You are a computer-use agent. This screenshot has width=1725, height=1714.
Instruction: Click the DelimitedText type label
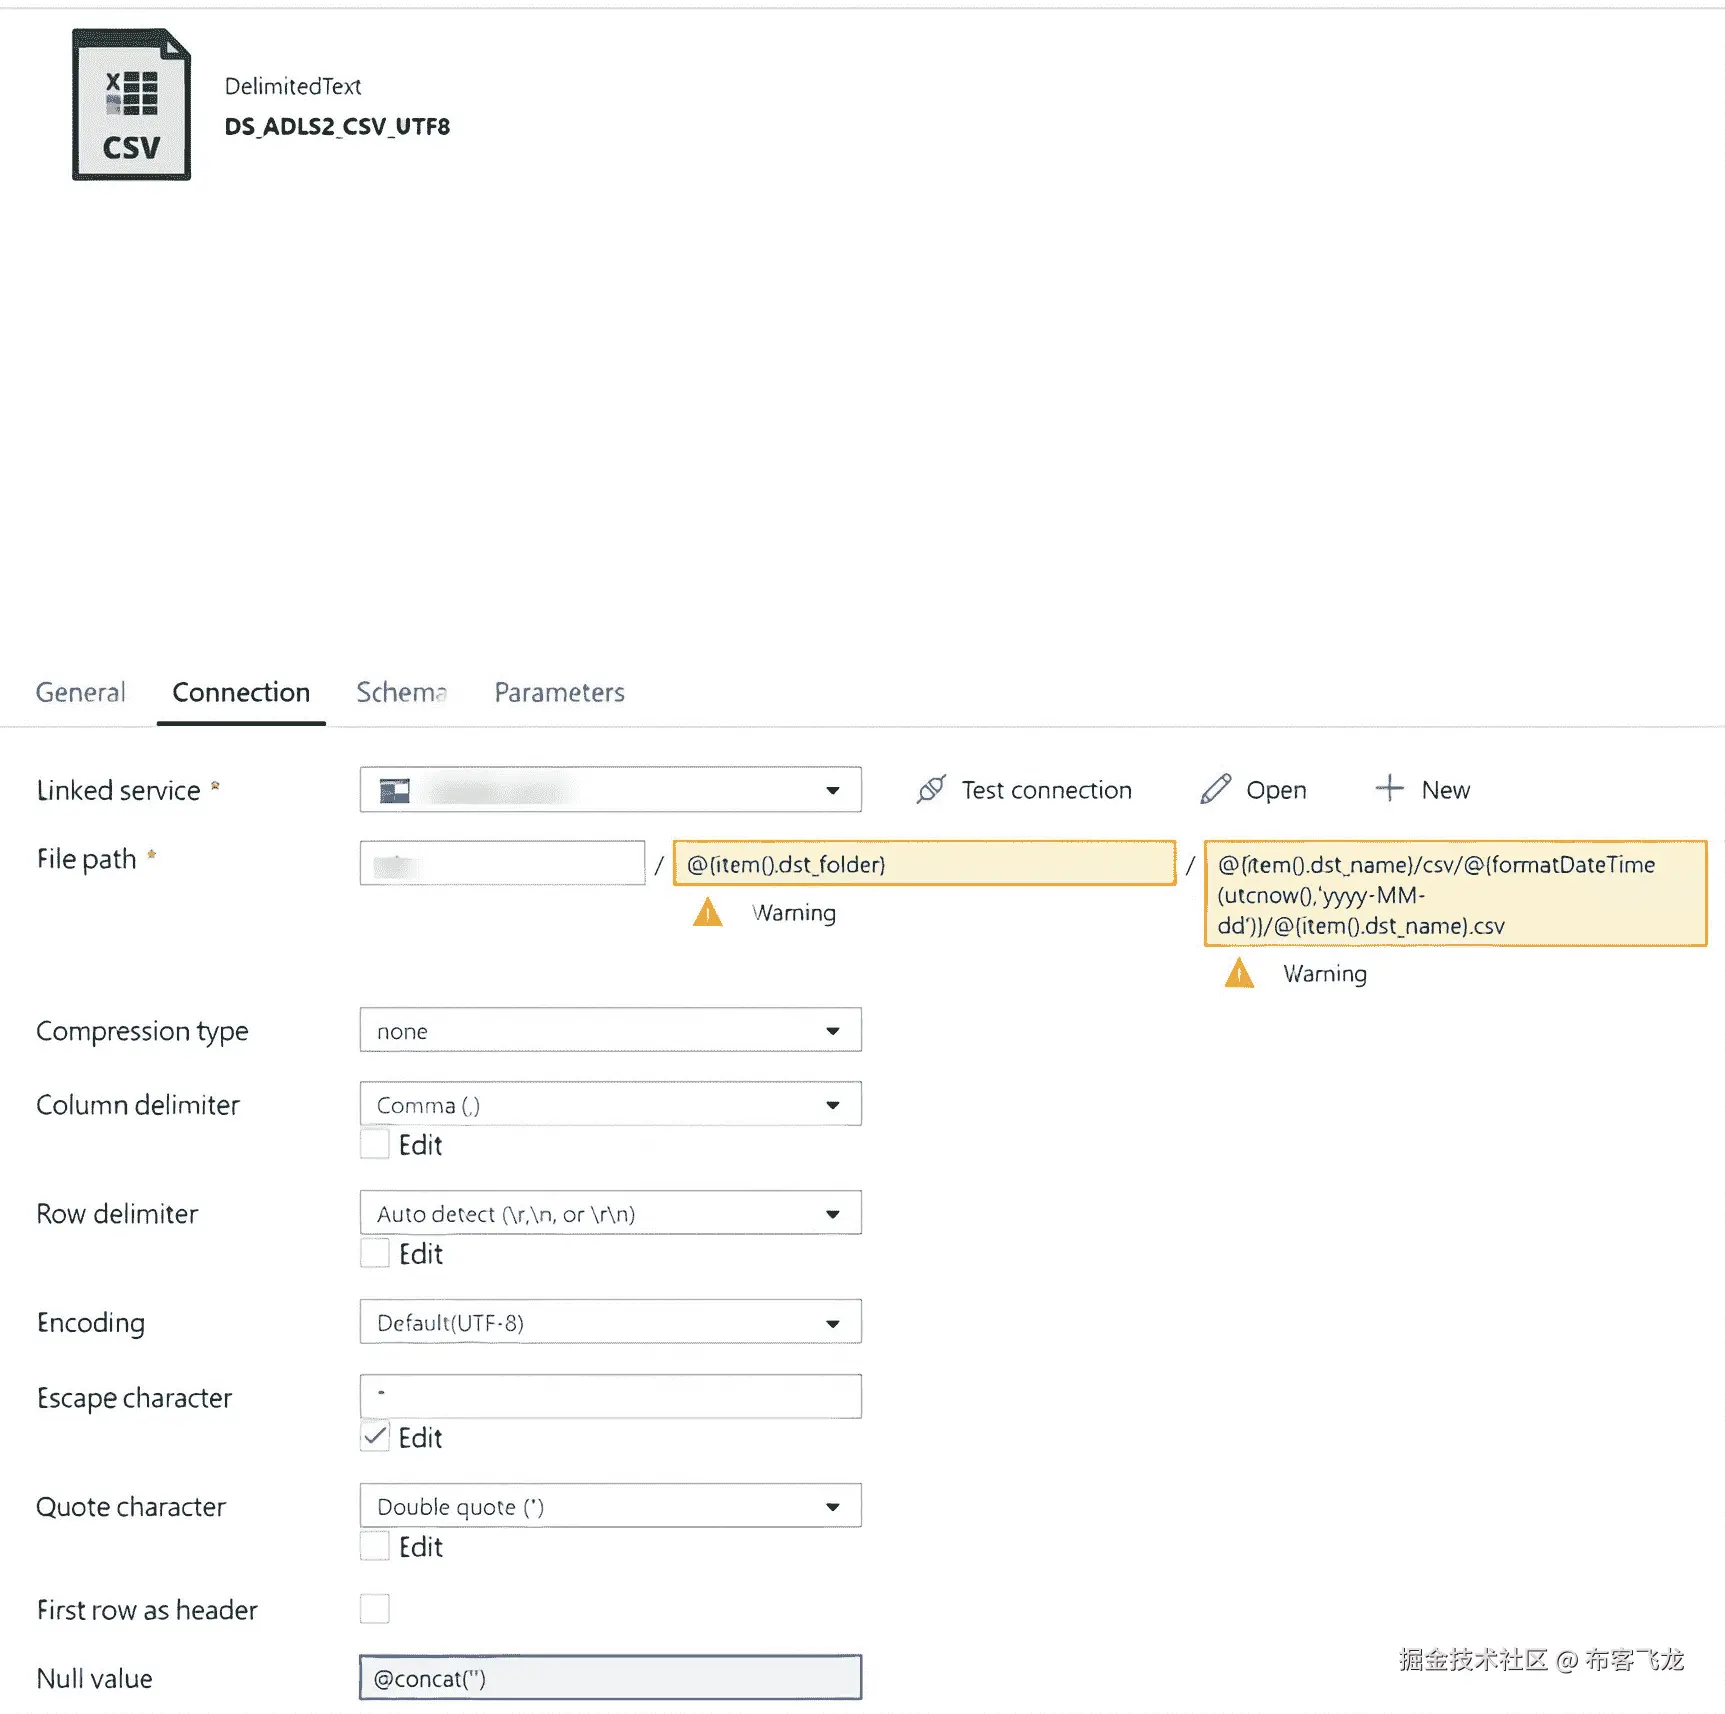[x=293, y=86]
